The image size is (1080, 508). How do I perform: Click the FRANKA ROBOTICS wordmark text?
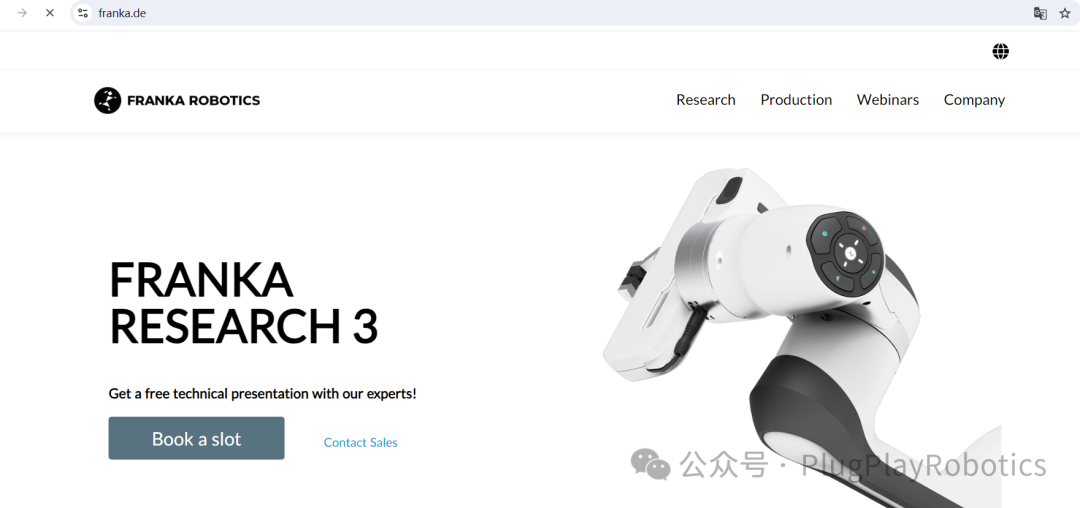194,100
